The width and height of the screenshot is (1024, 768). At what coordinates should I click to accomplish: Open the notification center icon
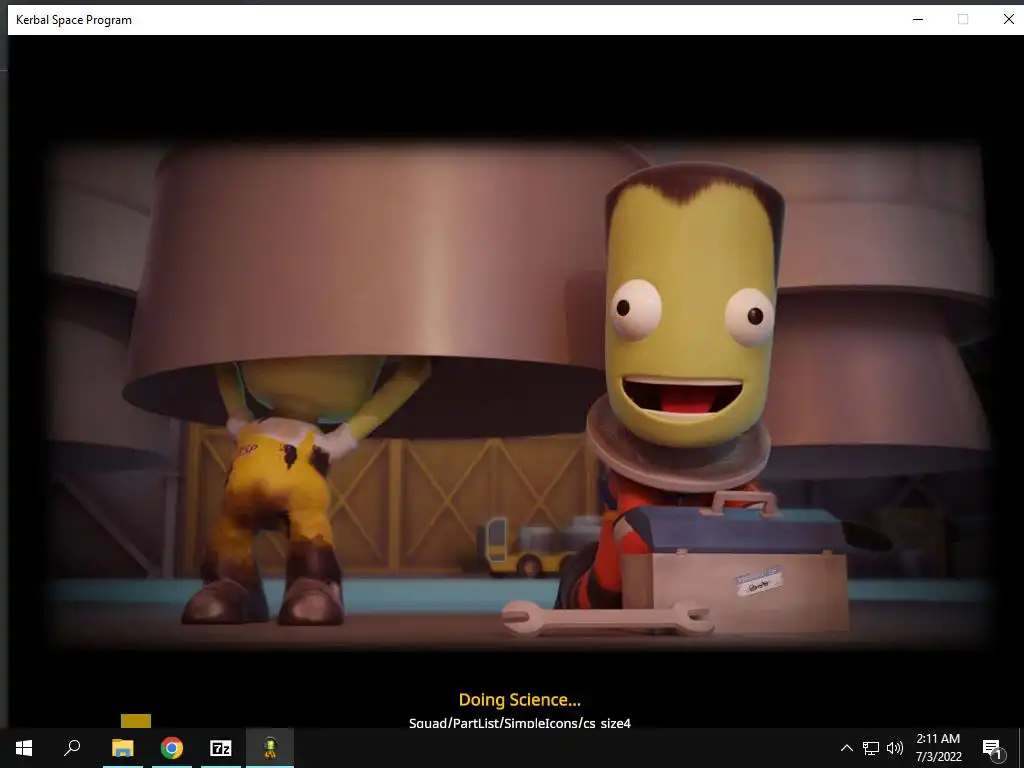[x=992, y=749]
